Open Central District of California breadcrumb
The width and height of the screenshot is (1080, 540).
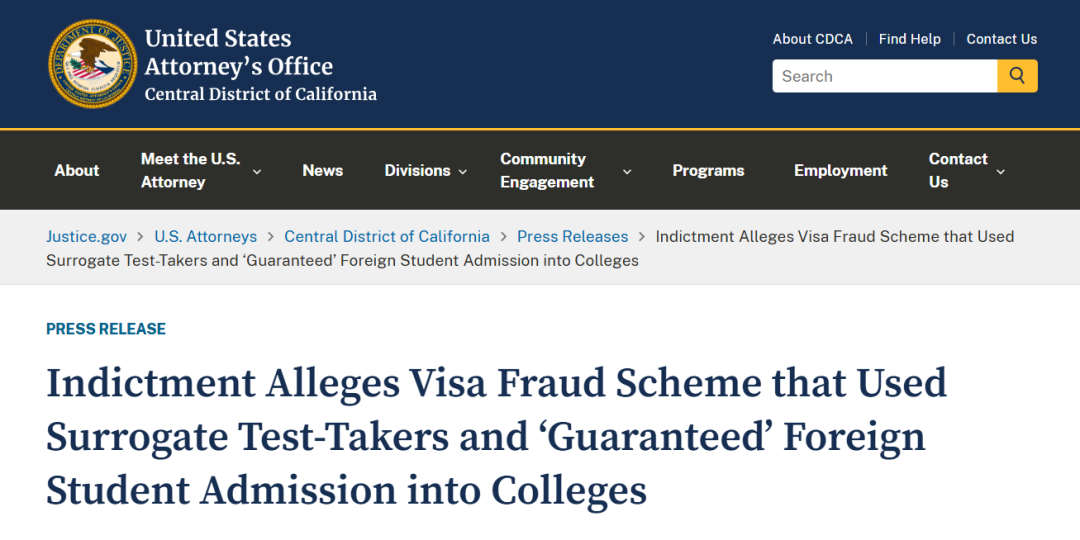click(387, 237)
